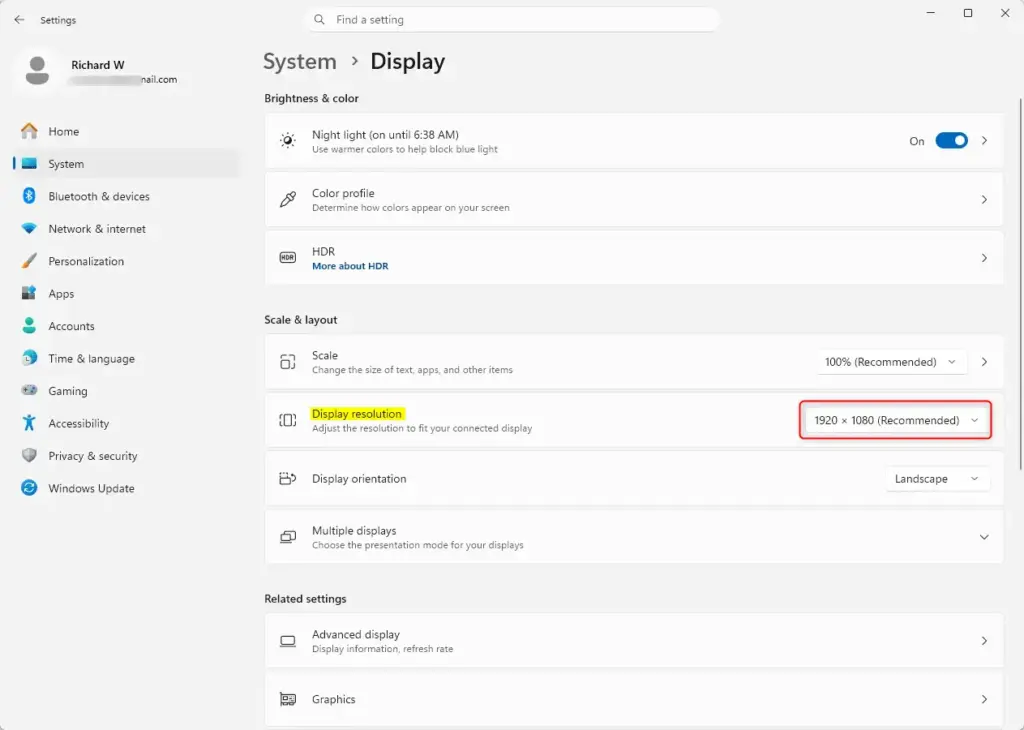The height and width of the screenshot is (730, 1024).
Task: Turn off the Night light toggle
Action: click(951, 140)
